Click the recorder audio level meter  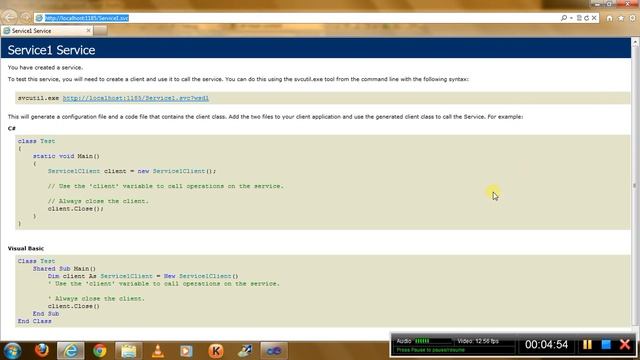point(433,341)
